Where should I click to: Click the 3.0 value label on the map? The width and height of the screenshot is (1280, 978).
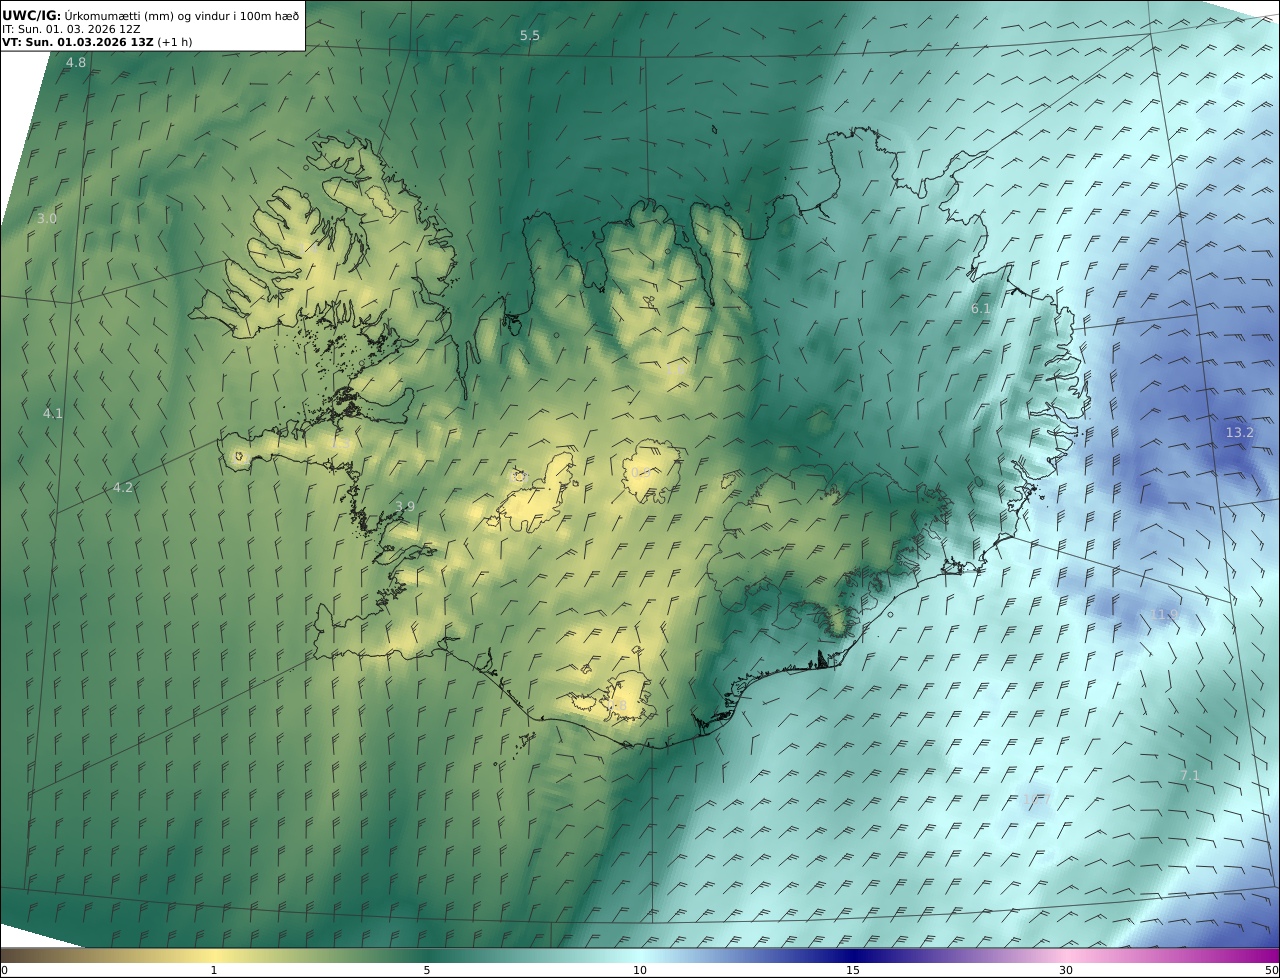click(47, 218)
